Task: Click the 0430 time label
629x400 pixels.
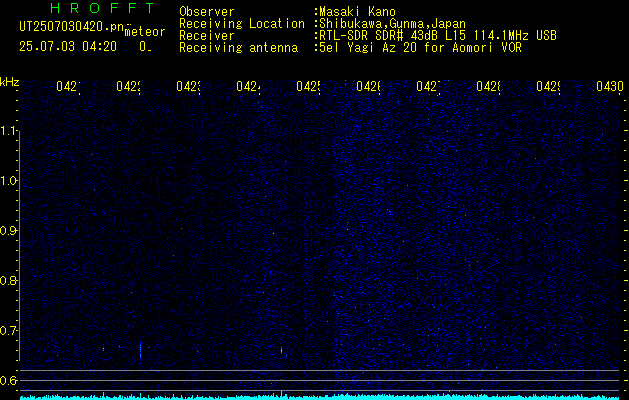Action: pyautogui.click(x=610, y=86)
